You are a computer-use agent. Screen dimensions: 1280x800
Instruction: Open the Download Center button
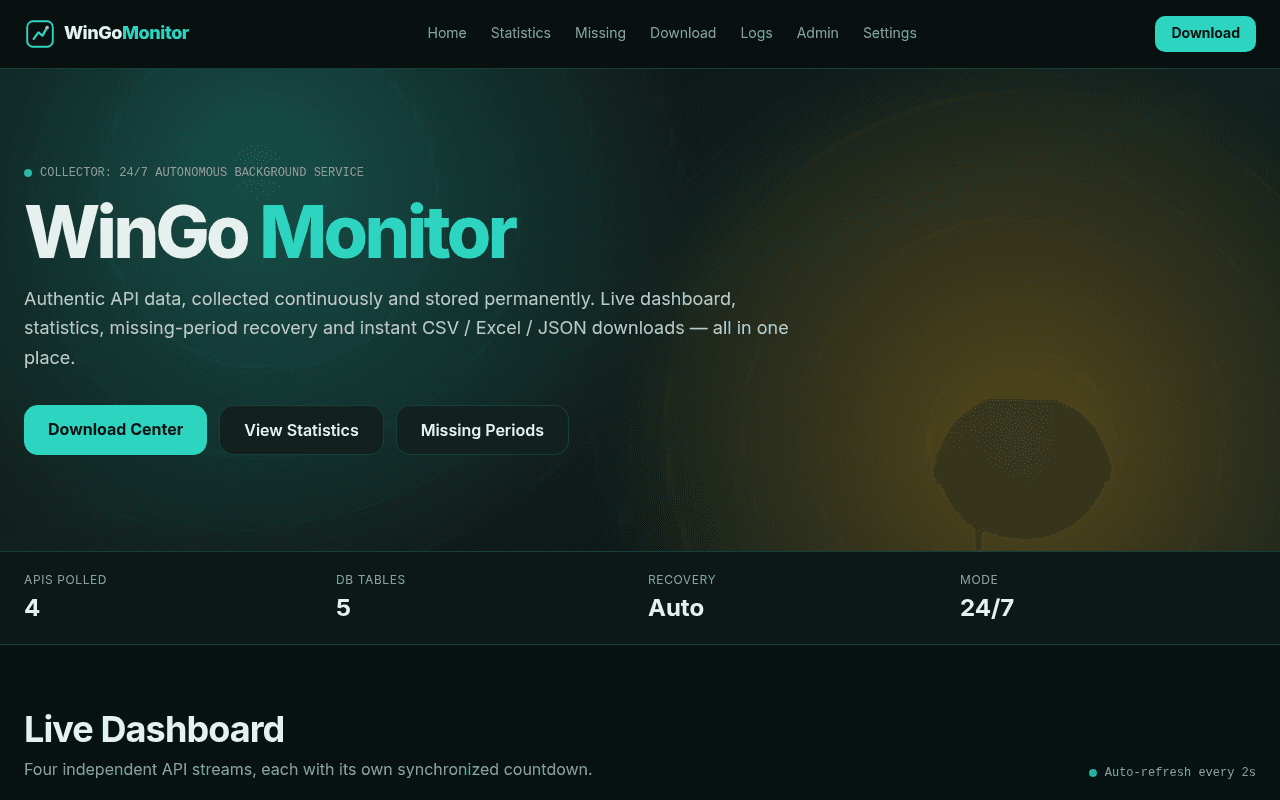tap(115, 430)
